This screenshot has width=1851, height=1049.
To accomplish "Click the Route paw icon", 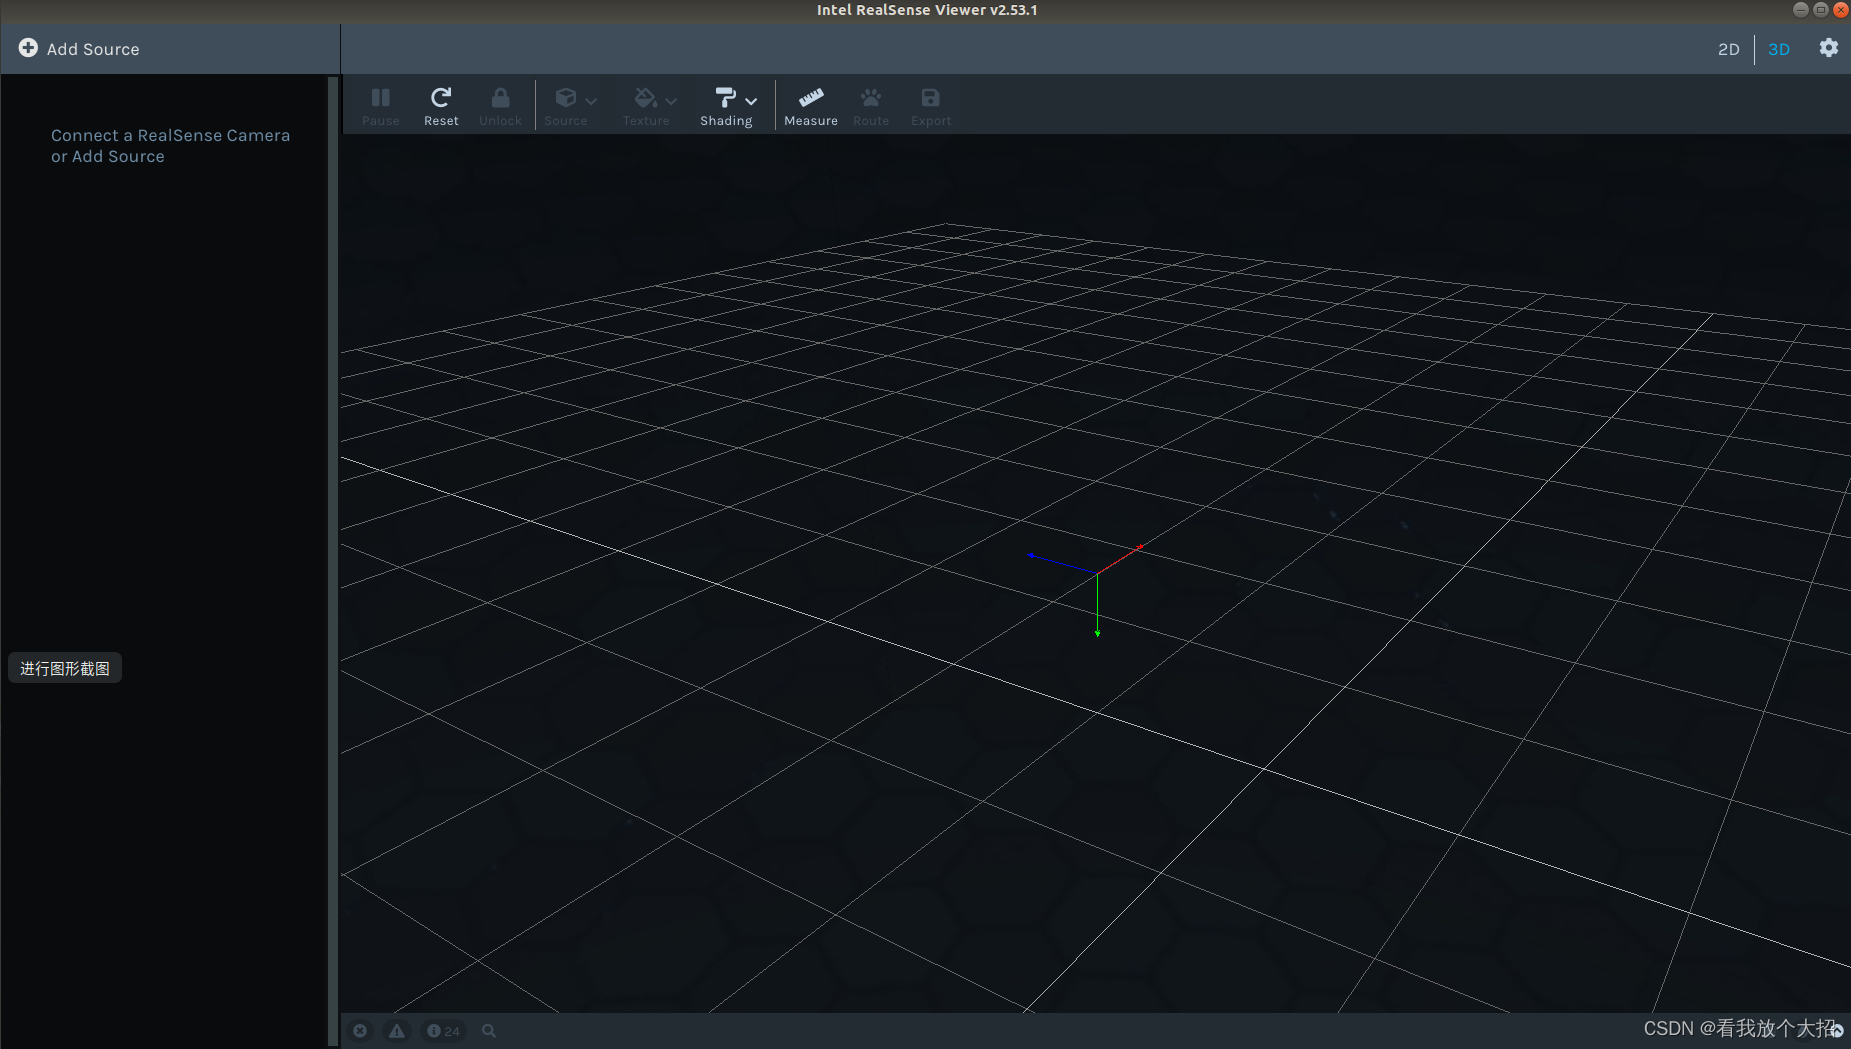I will pyautogui.click(x=871, y=97).
